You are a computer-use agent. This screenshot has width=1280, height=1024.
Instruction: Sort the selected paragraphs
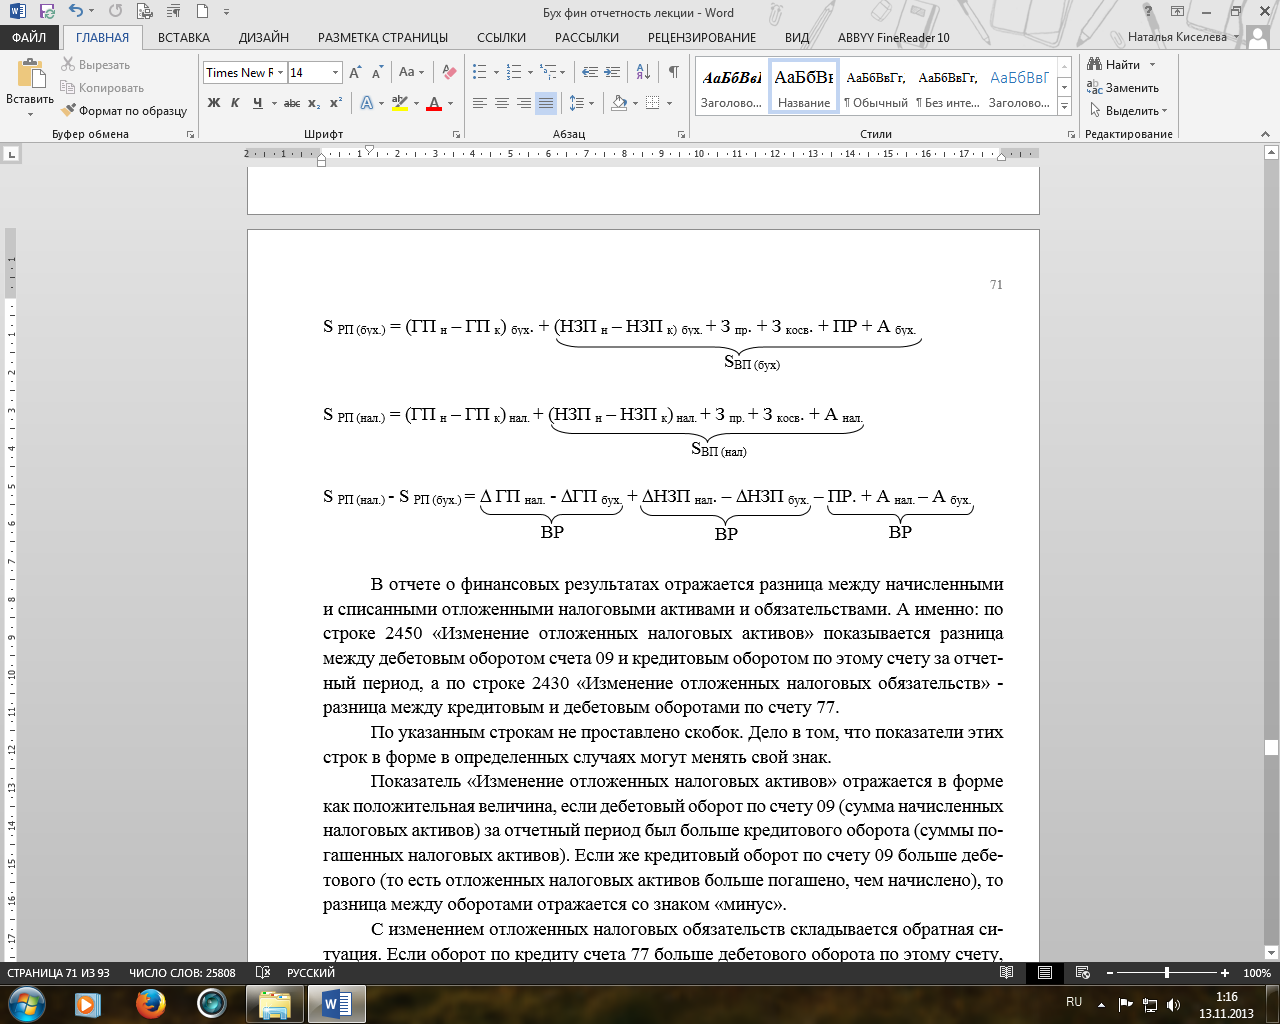(x=643, y=73)
